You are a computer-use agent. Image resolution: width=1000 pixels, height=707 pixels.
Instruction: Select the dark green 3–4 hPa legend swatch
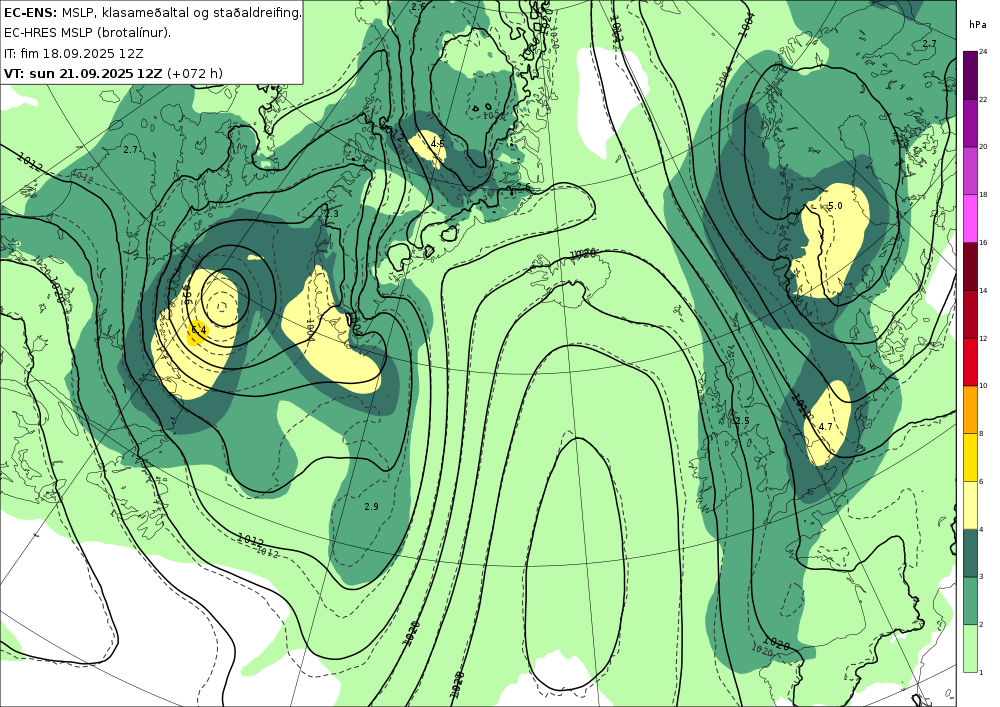970,553
